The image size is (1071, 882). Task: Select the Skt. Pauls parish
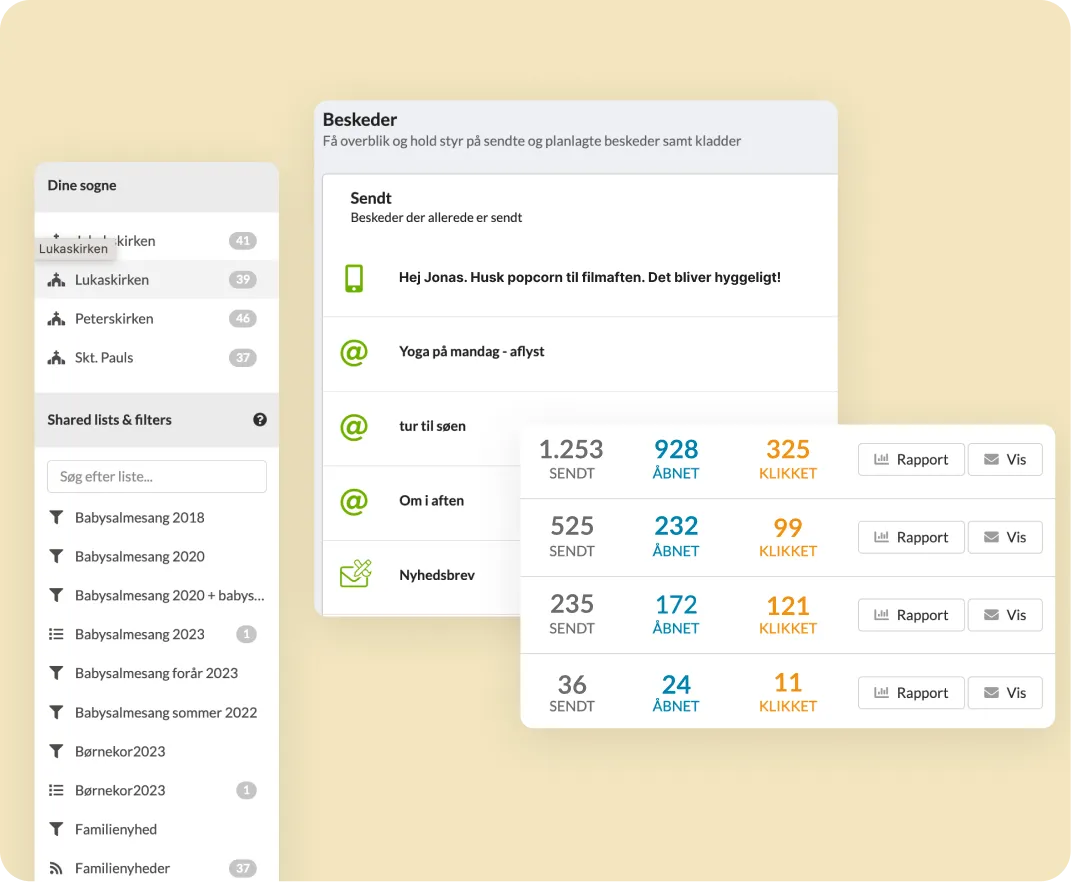(156, 357)
